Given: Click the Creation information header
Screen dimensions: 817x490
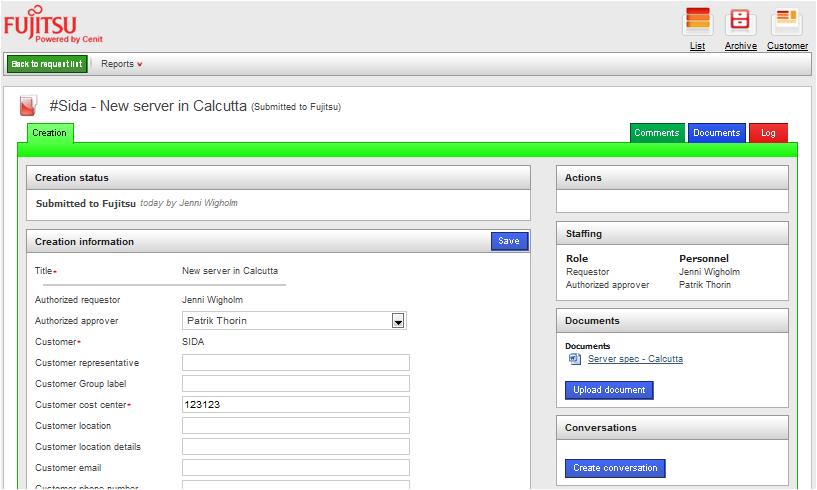Looking at the screenshot, I should point(278,241).
